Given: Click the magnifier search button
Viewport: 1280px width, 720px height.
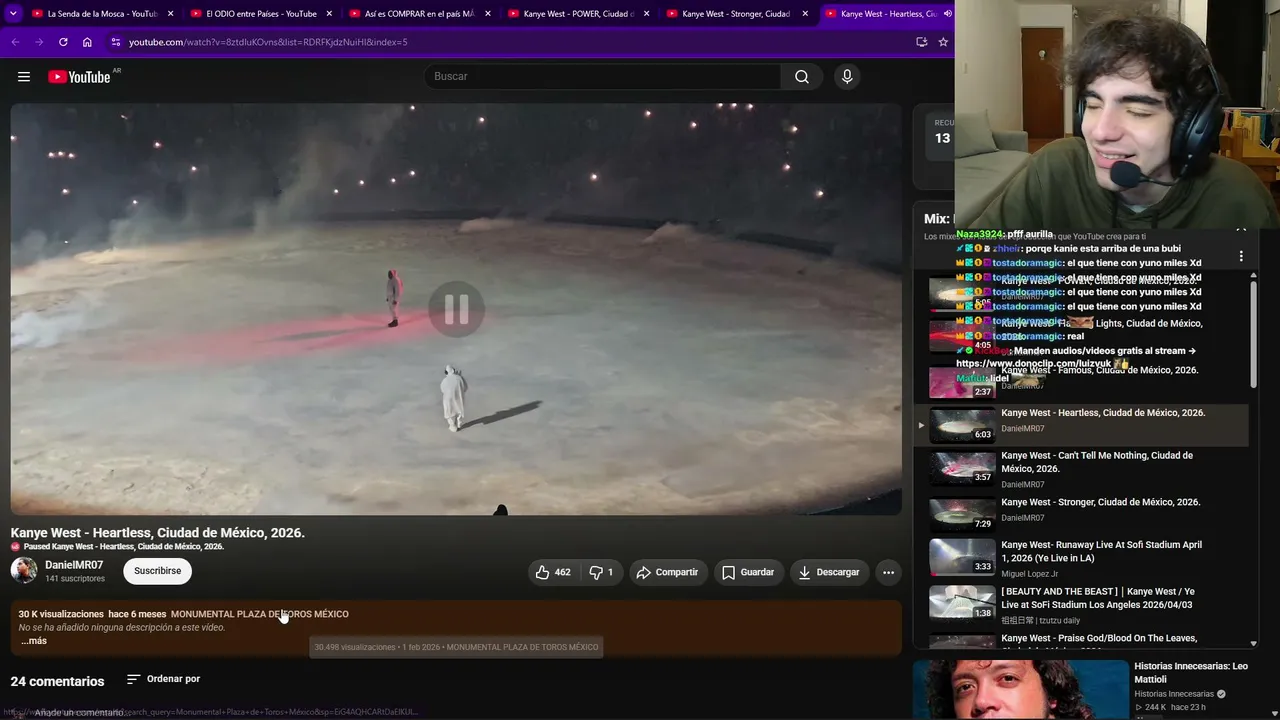Looking at the screenshot, I should coord(802,77).
